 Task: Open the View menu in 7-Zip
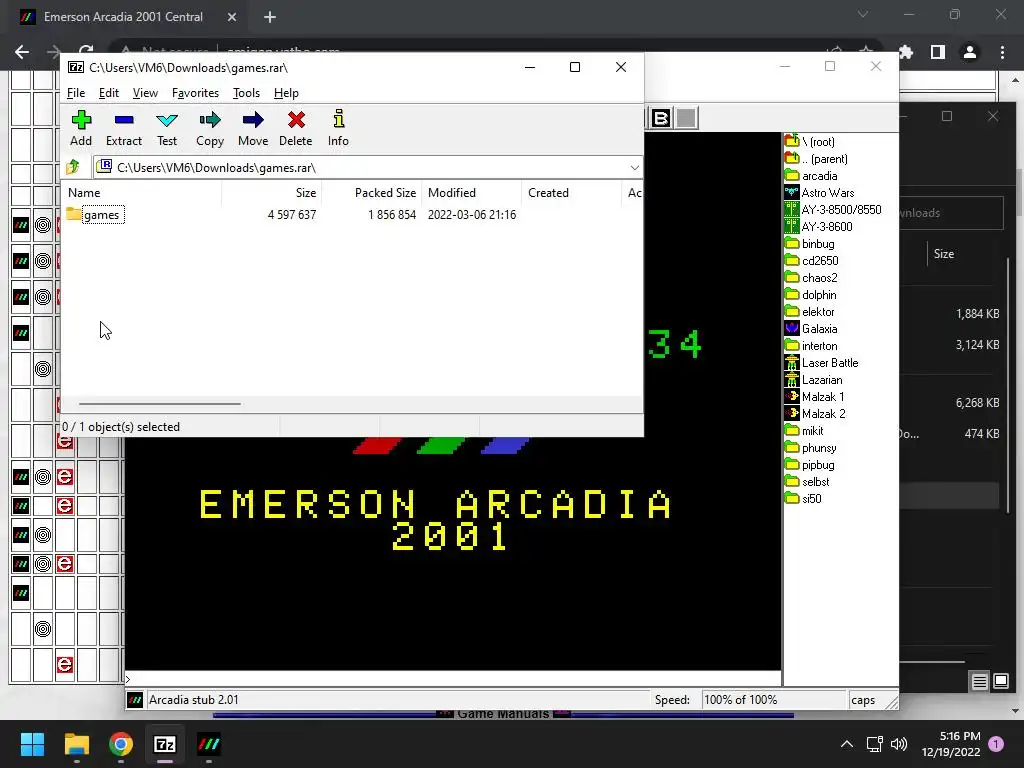145,93
